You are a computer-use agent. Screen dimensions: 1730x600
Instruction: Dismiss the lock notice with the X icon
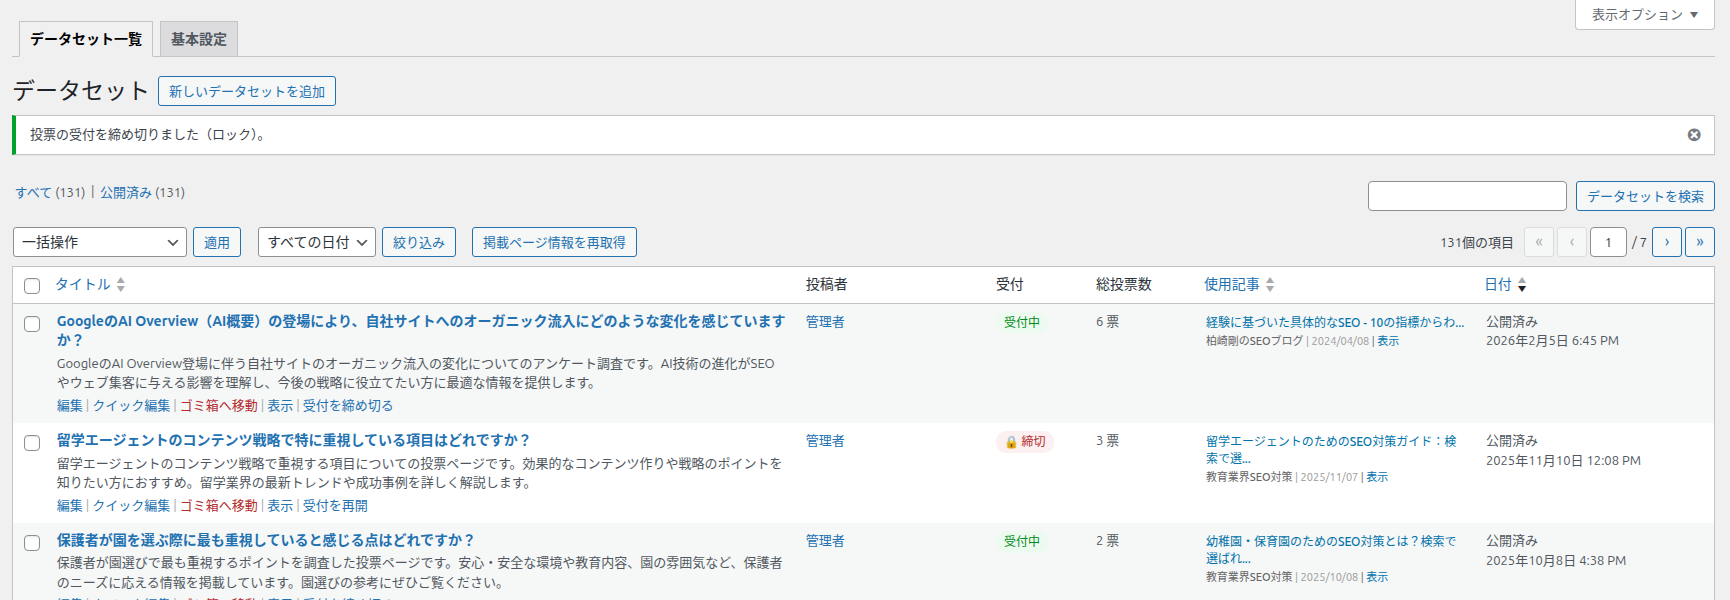1694,135
